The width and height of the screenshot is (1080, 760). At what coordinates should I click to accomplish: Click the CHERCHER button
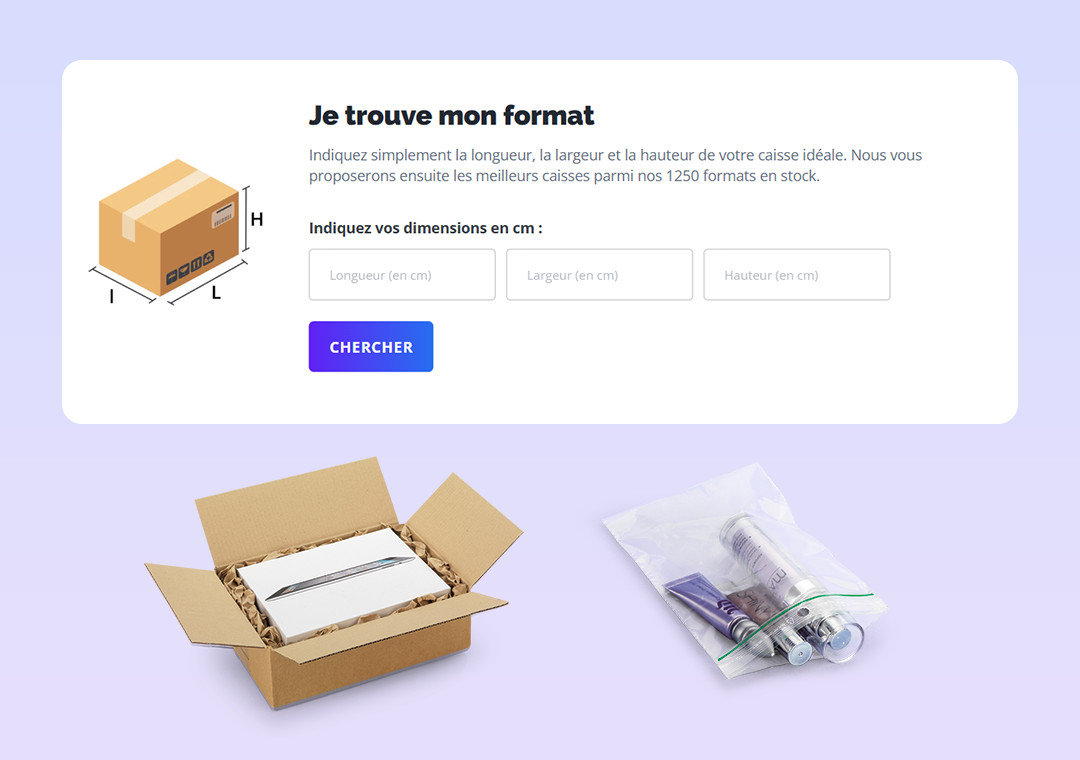[371, 347]
